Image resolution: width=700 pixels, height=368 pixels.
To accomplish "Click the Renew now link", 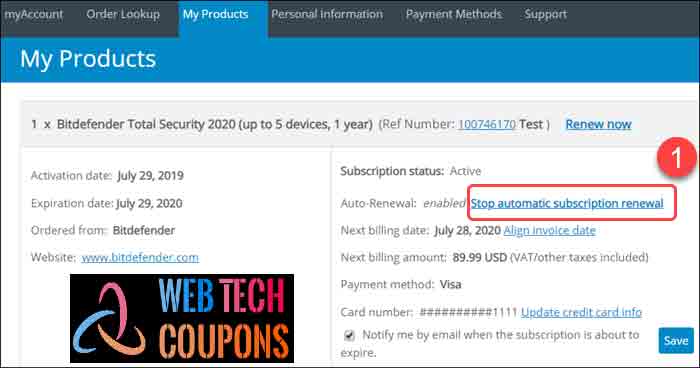I will 598,124.
